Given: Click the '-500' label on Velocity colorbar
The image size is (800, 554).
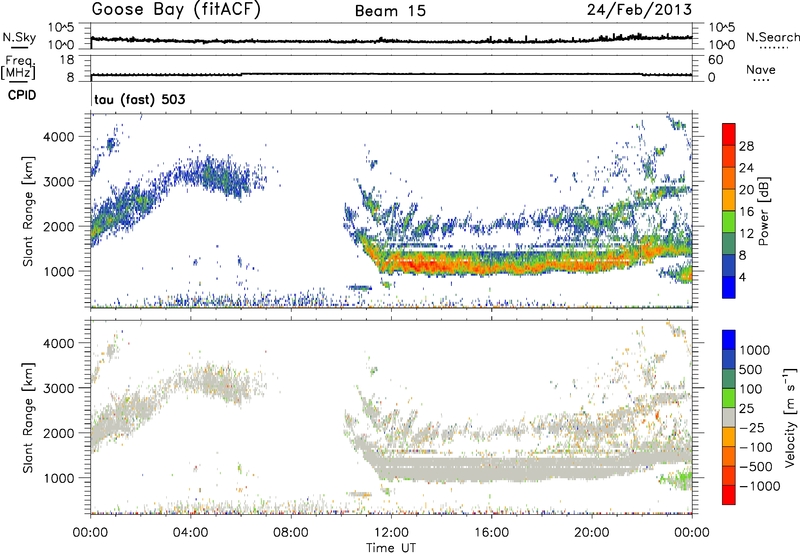Looking at the screenshot, I should tap(756, 466).
